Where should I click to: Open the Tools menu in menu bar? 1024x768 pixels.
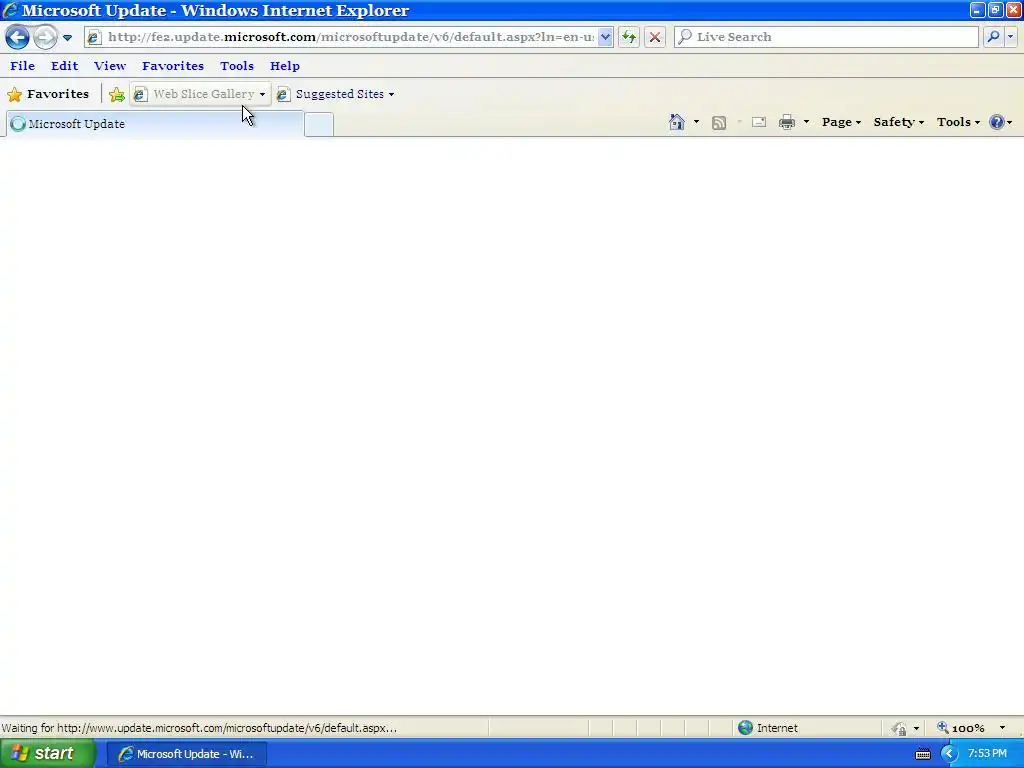point(236,66)
